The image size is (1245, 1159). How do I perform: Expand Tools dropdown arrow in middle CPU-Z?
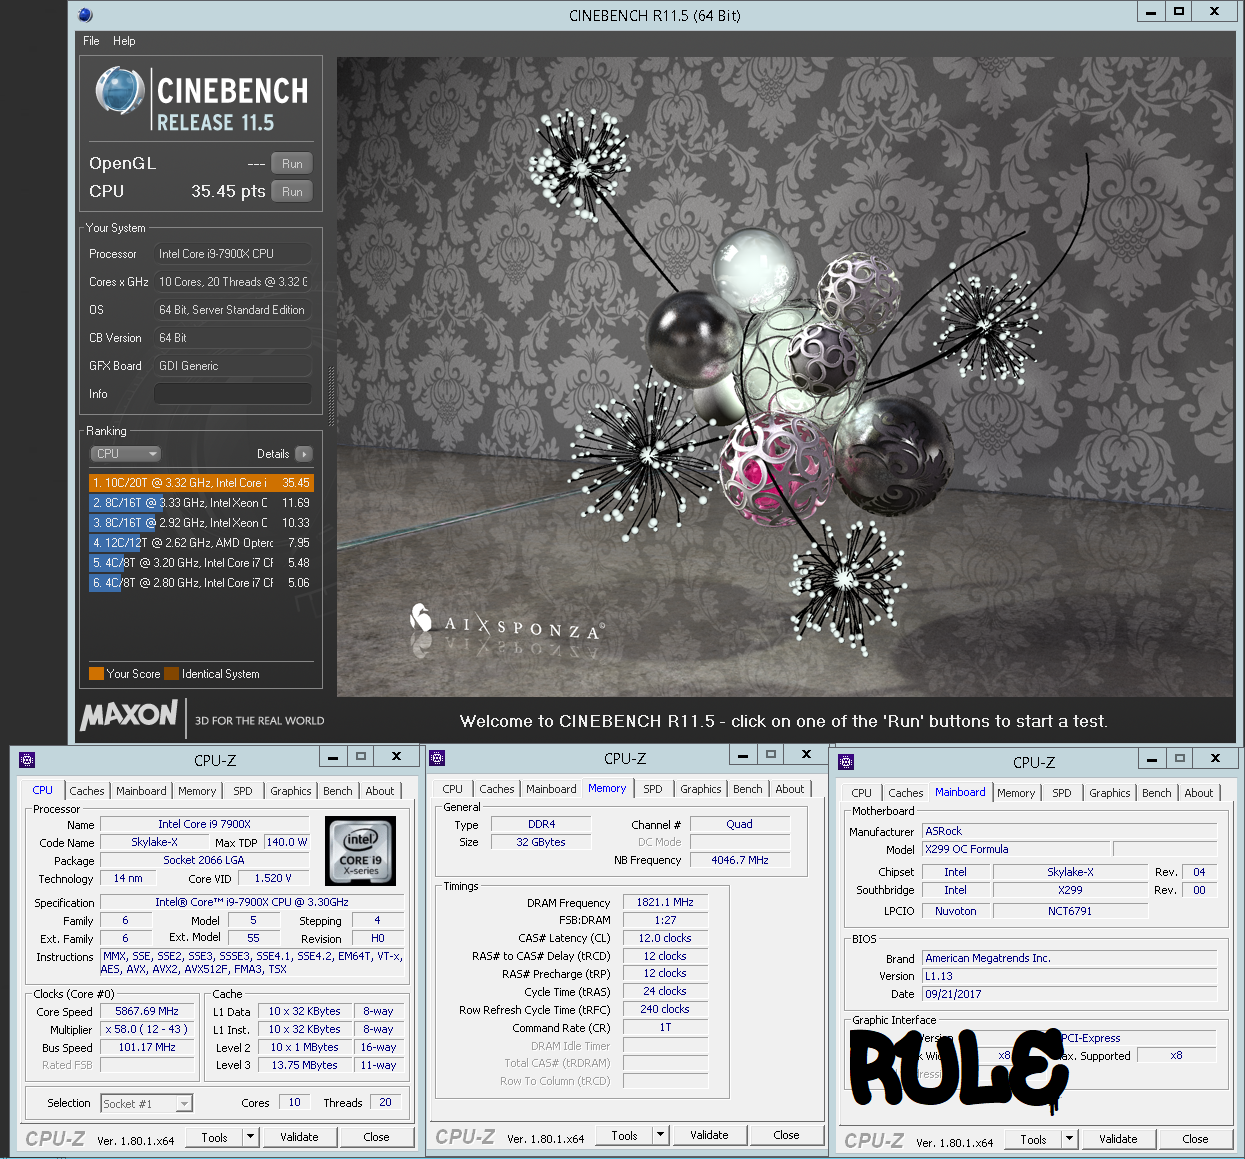pyautogui.click(x=661, y=1136)
